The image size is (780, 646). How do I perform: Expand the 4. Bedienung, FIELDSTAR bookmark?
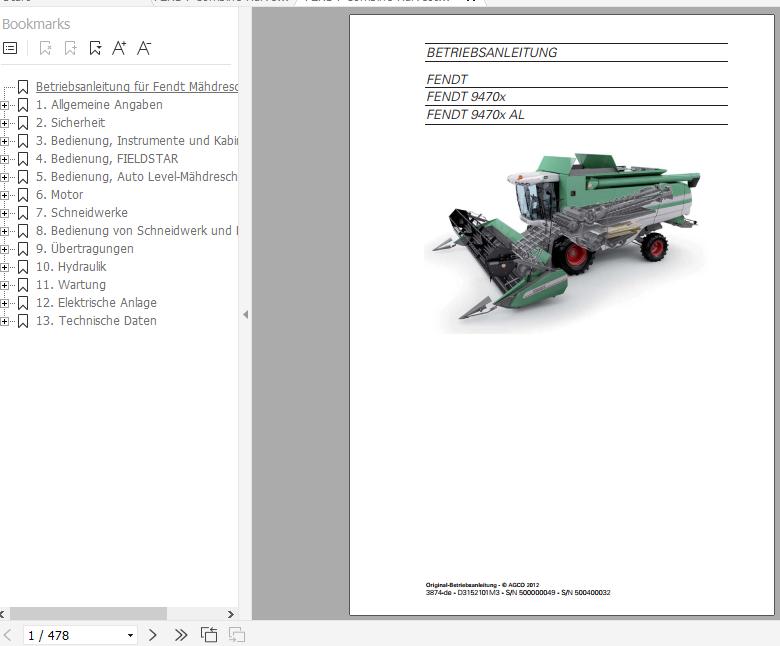pos(4,159)
